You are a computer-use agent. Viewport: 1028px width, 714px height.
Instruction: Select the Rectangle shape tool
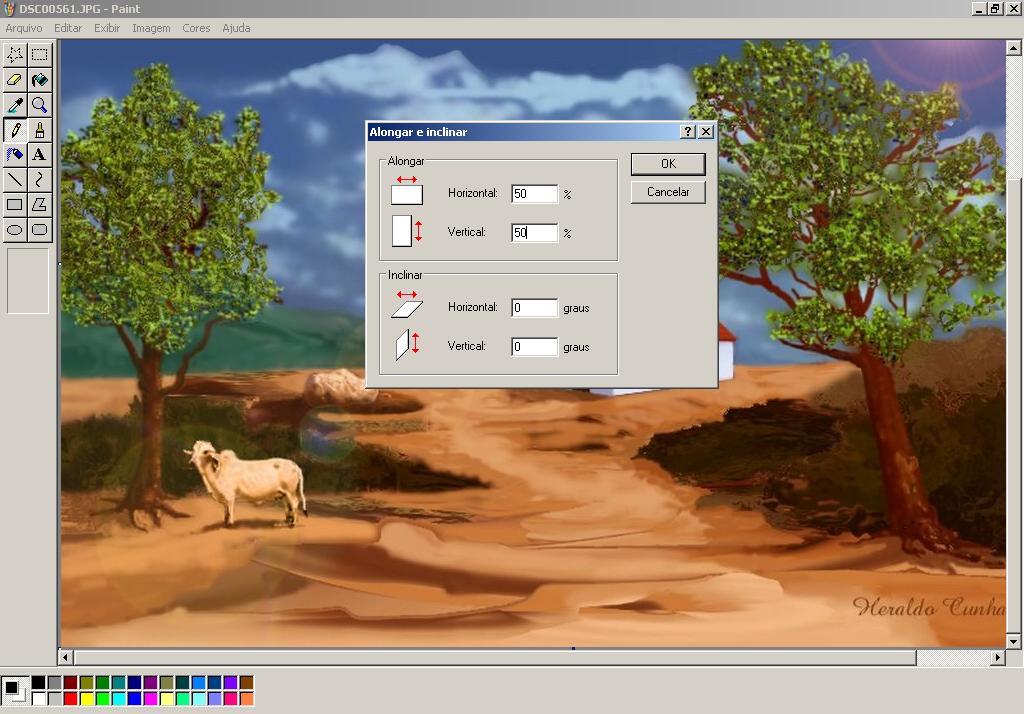pos(14,205)
